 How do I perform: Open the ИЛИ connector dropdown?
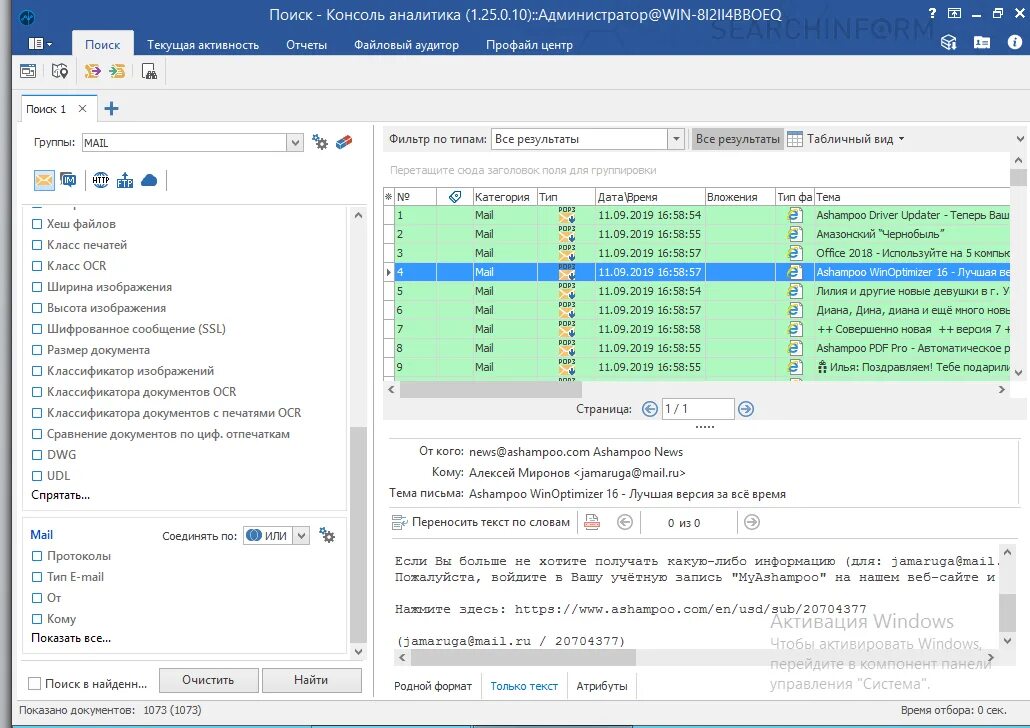point(301,535)
